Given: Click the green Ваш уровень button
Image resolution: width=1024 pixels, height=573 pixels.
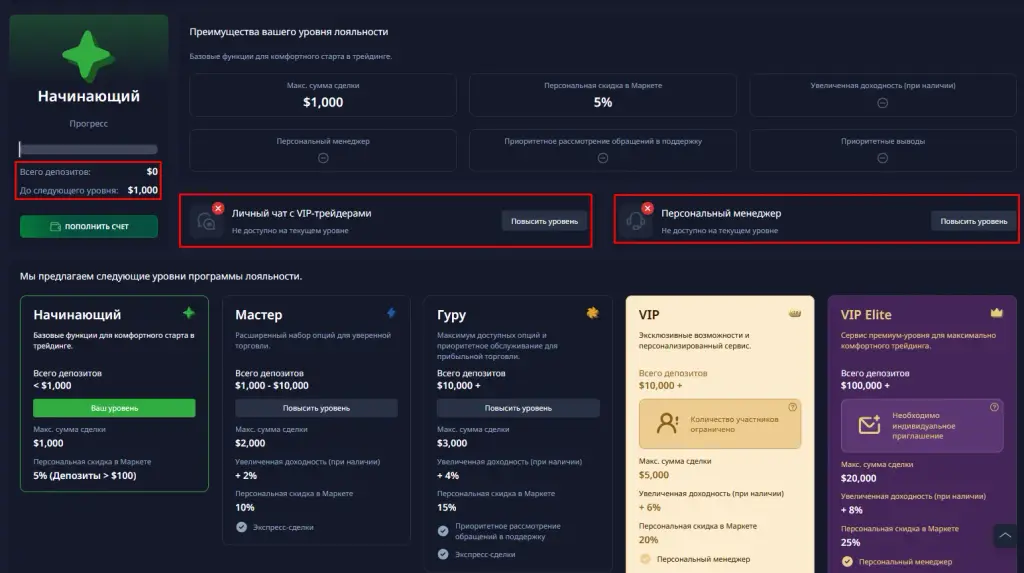Looking at the screenshot, I should [114, 408].
